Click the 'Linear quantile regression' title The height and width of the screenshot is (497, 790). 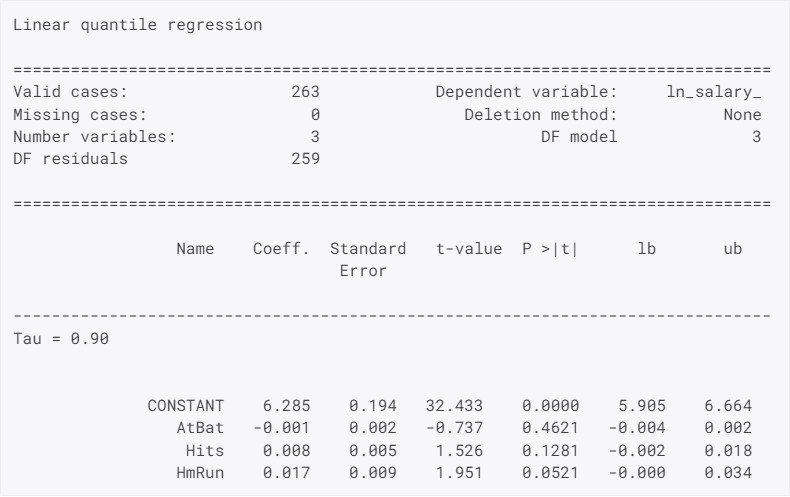click(x=137, y=26)
